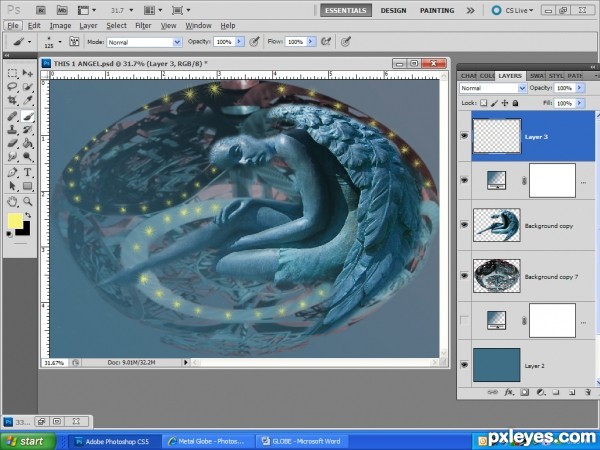Hide the Layer 2 layer

tap(464, 365)
